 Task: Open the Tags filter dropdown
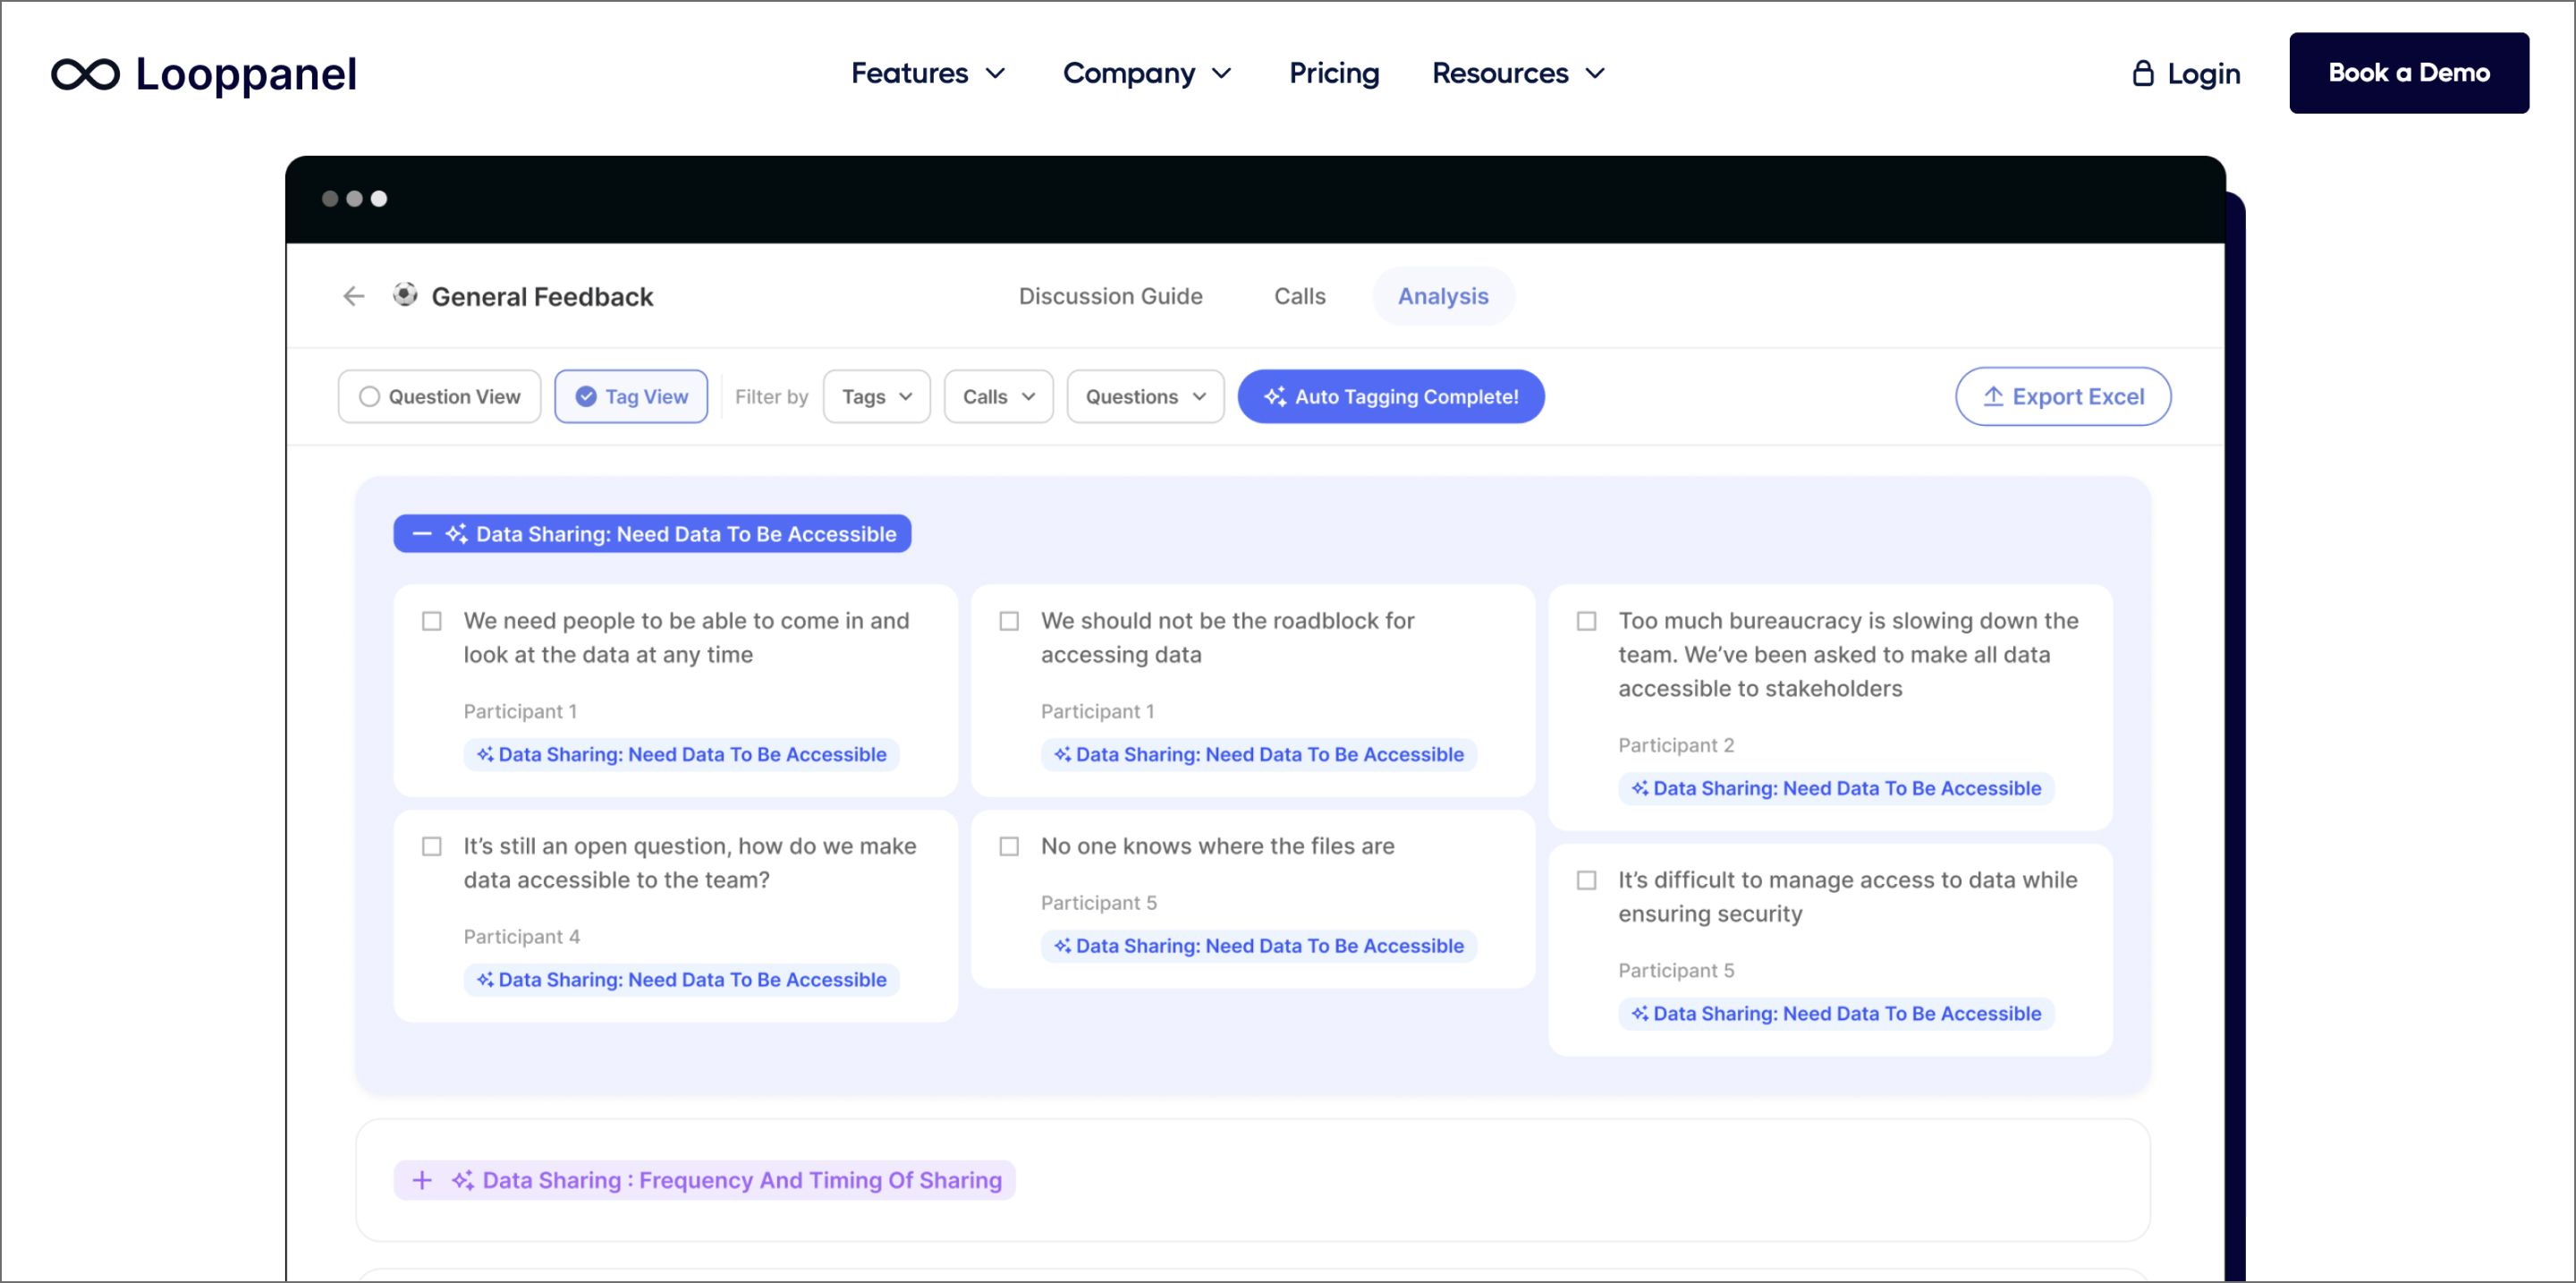[877, 397]
